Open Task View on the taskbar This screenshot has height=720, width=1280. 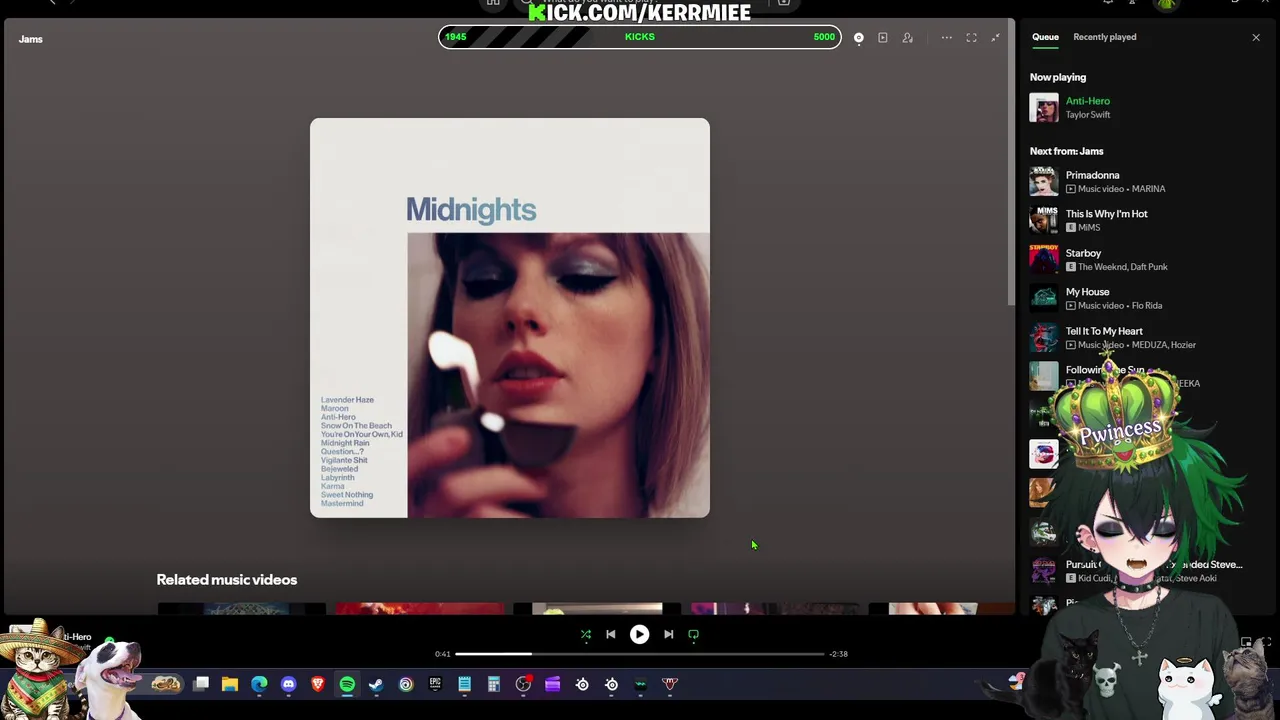tap(201, 684)
